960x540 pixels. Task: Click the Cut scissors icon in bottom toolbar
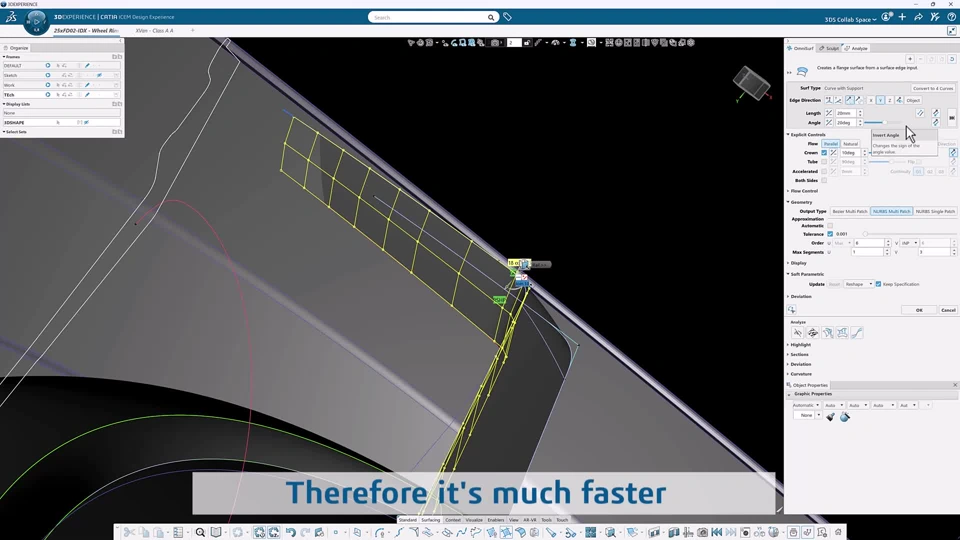pyautogui.click(x=129, y=532)
